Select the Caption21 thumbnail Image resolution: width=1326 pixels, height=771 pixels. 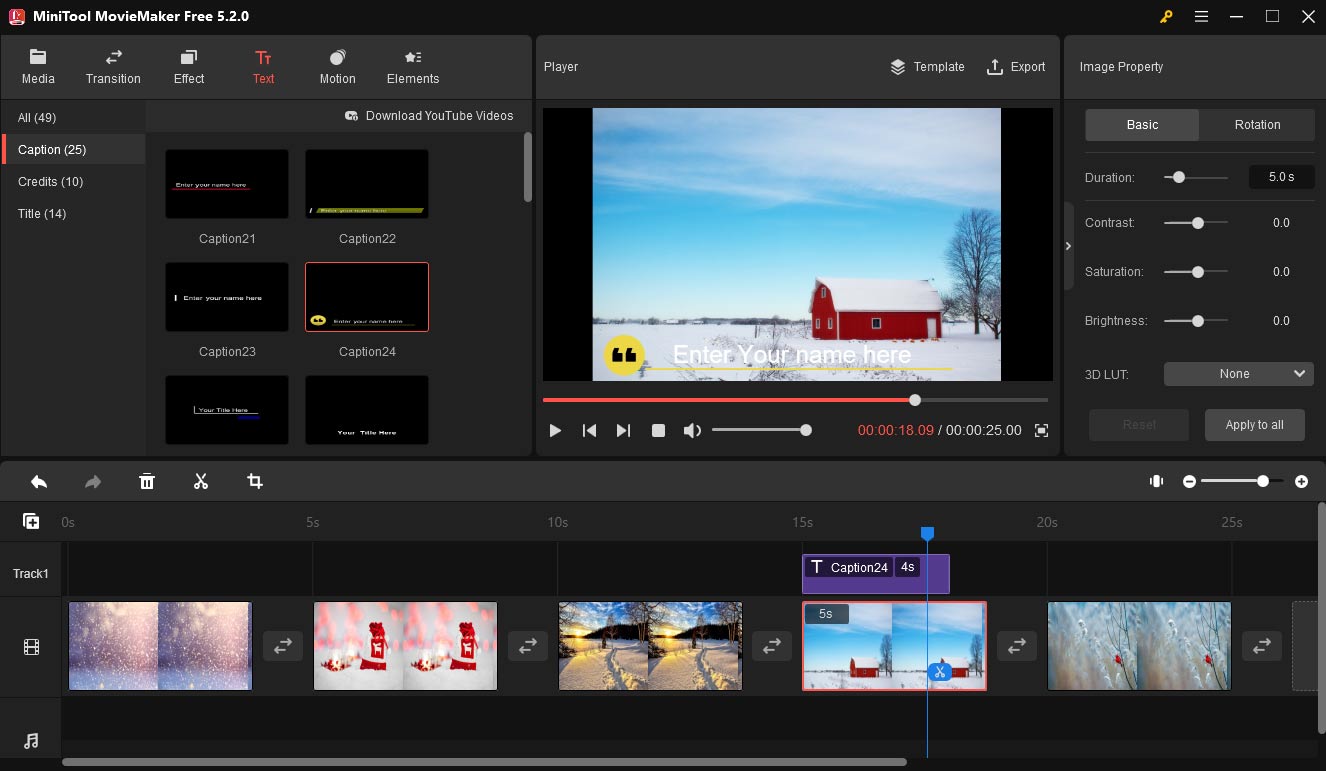tap(227, 185)
